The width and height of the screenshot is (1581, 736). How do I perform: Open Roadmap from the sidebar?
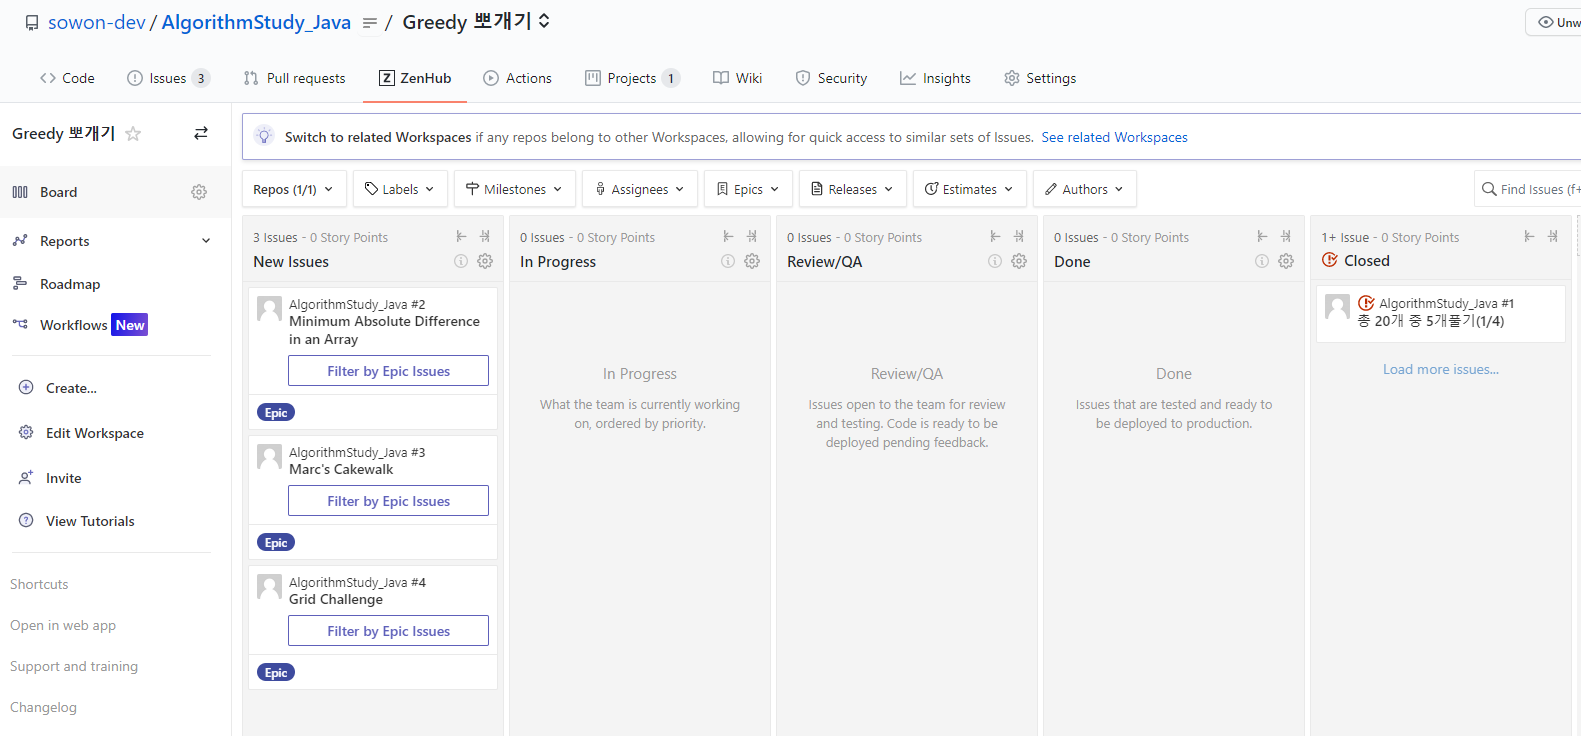[x=70, y=284]
